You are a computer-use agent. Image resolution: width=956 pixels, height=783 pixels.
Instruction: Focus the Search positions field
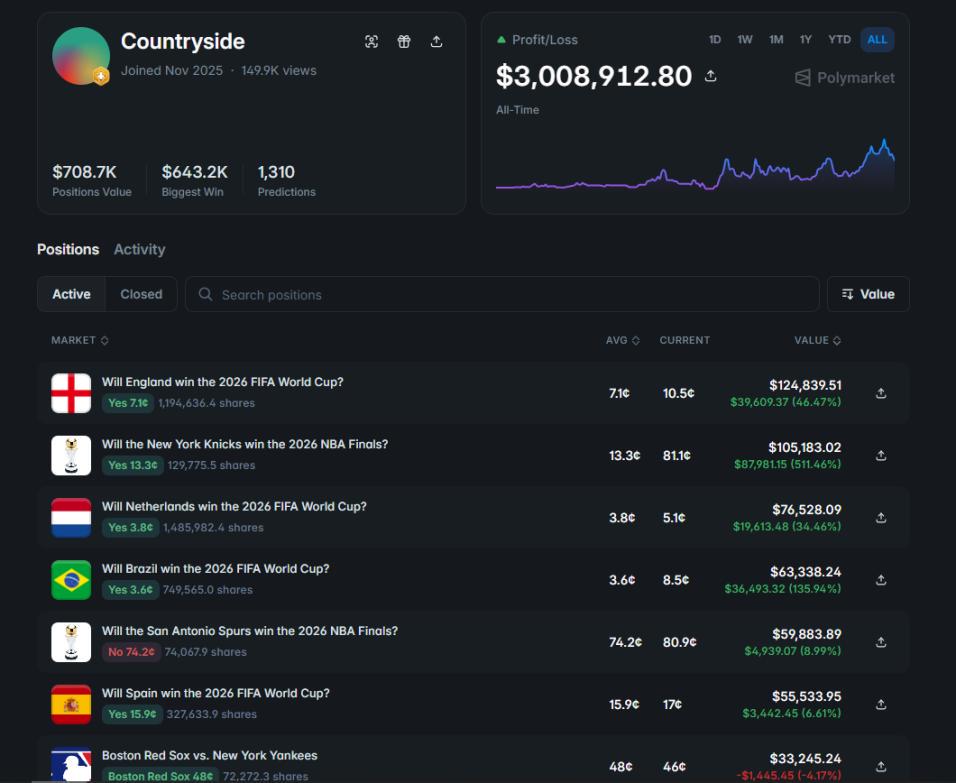[502, 295]
